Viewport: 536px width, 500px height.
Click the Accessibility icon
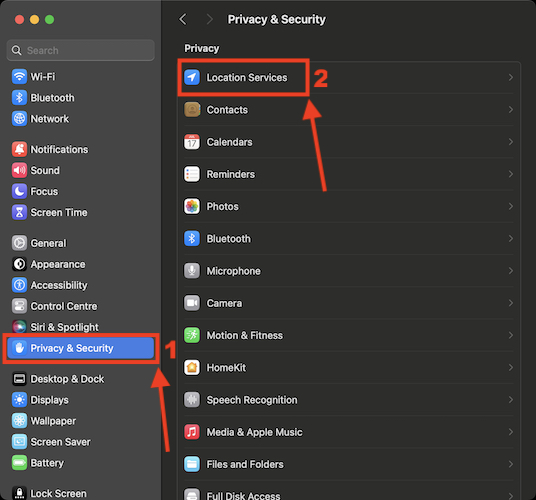pos(19,285)
